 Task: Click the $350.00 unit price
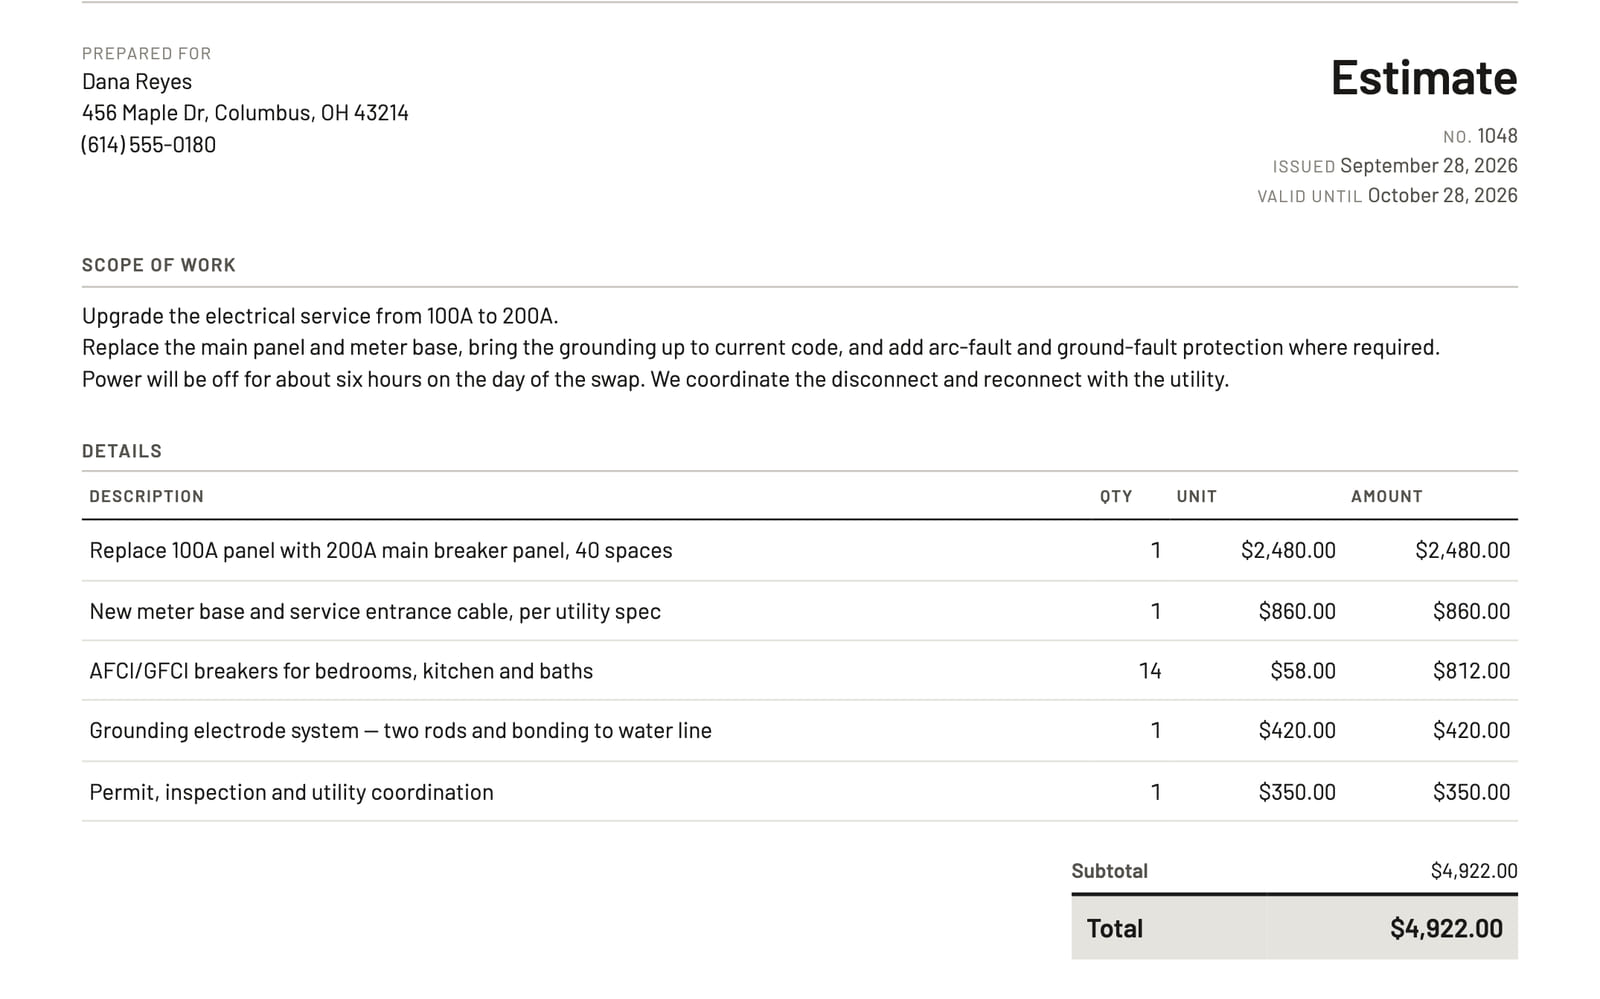(x=1297, y=793)
